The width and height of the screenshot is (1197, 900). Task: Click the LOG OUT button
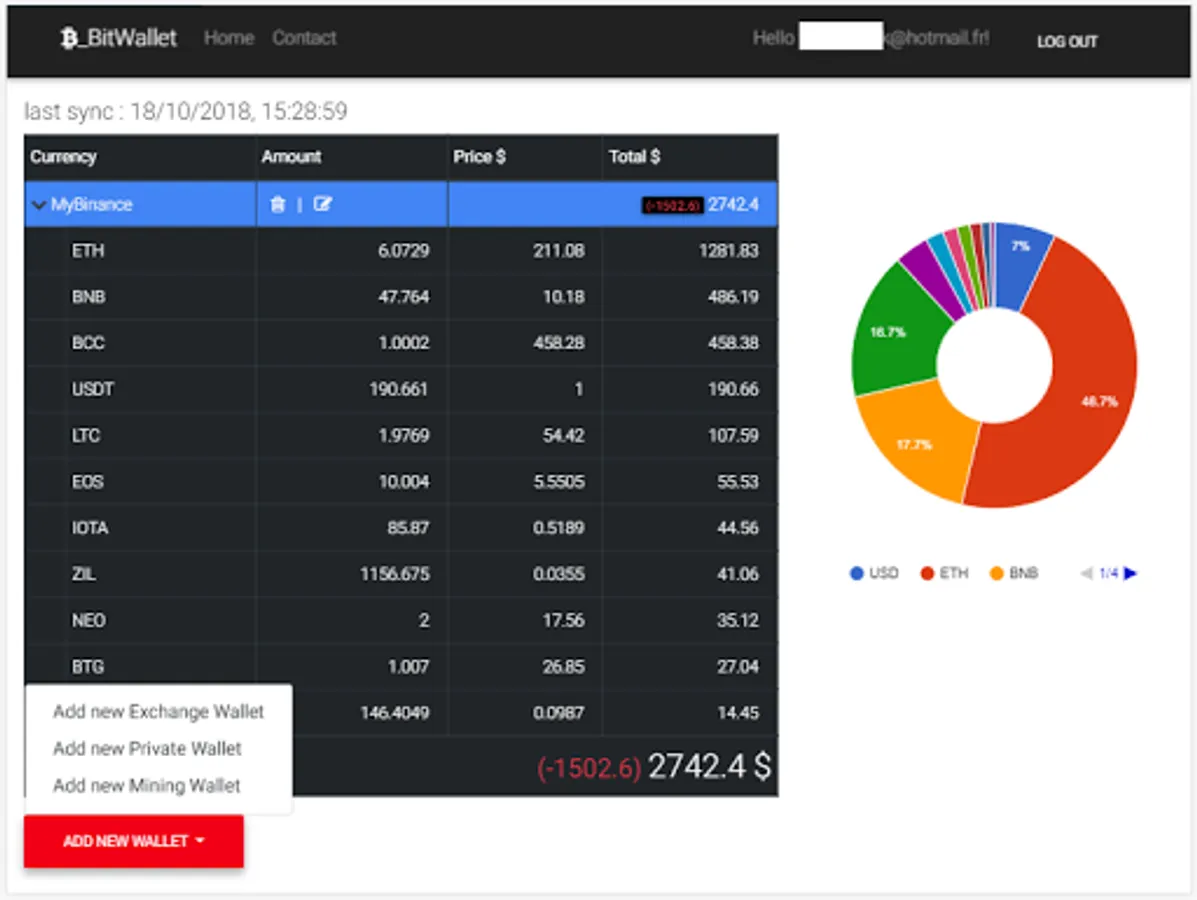1066,41
